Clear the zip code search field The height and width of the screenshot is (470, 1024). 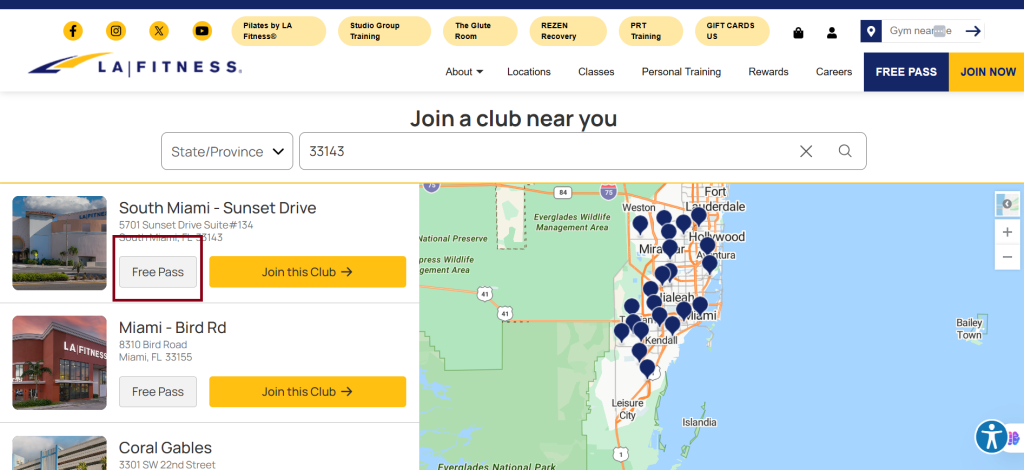(806, 151)
